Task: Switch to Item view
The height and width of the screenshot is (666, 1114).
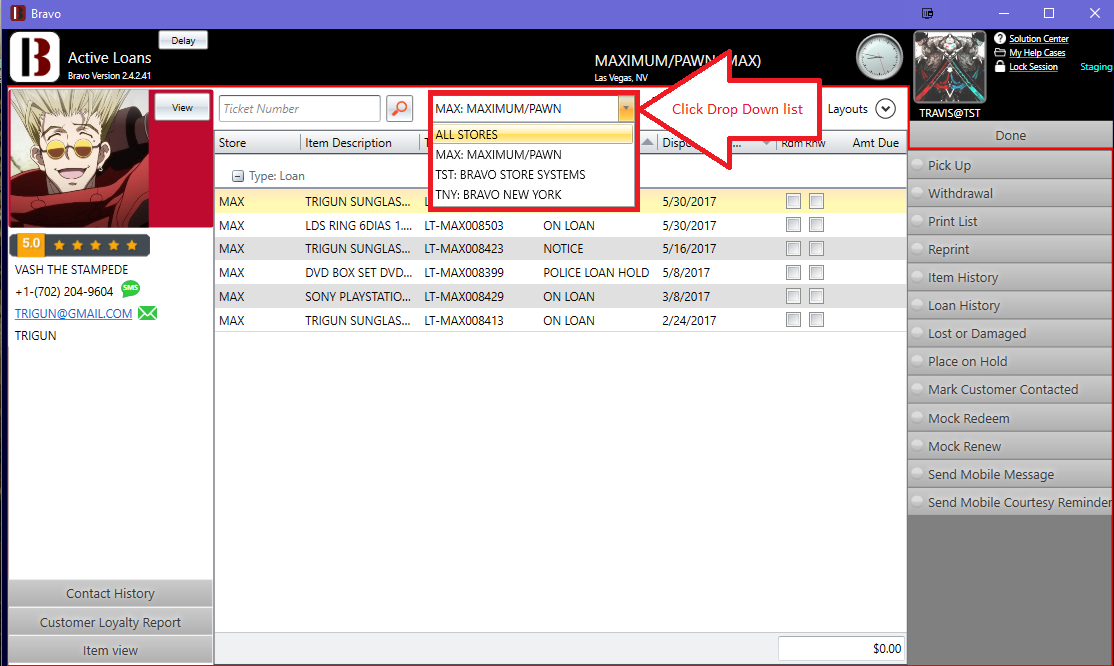Action: [x=110, y=650]
